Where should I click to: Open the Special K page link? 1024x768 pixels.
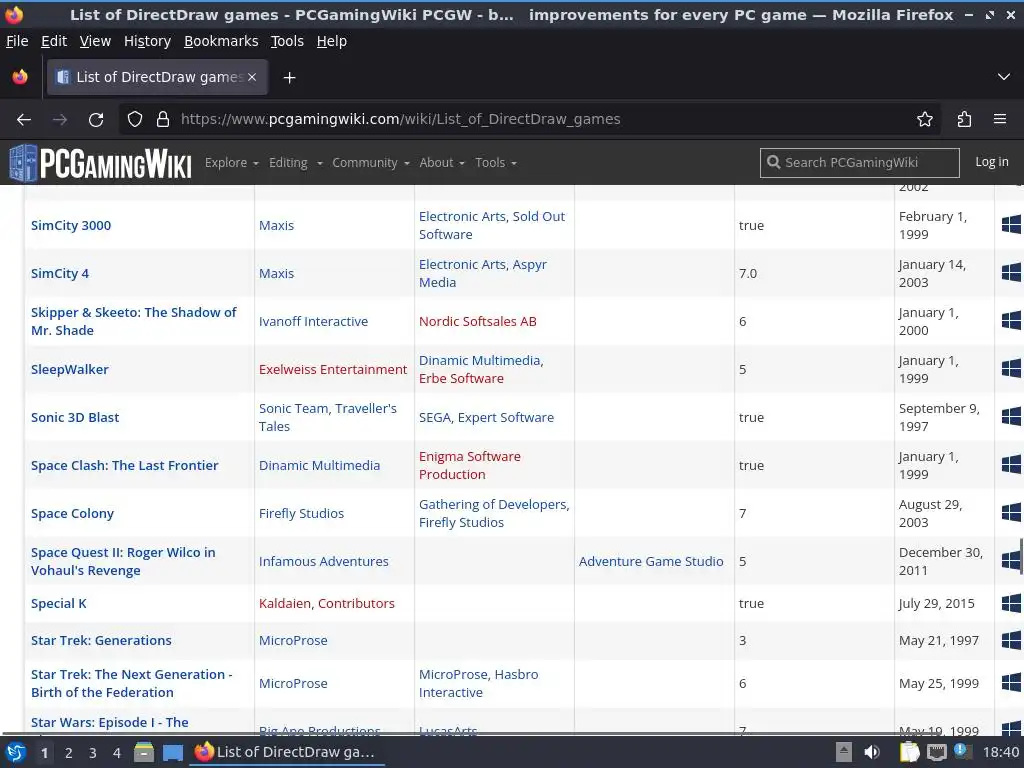[59, 603]
